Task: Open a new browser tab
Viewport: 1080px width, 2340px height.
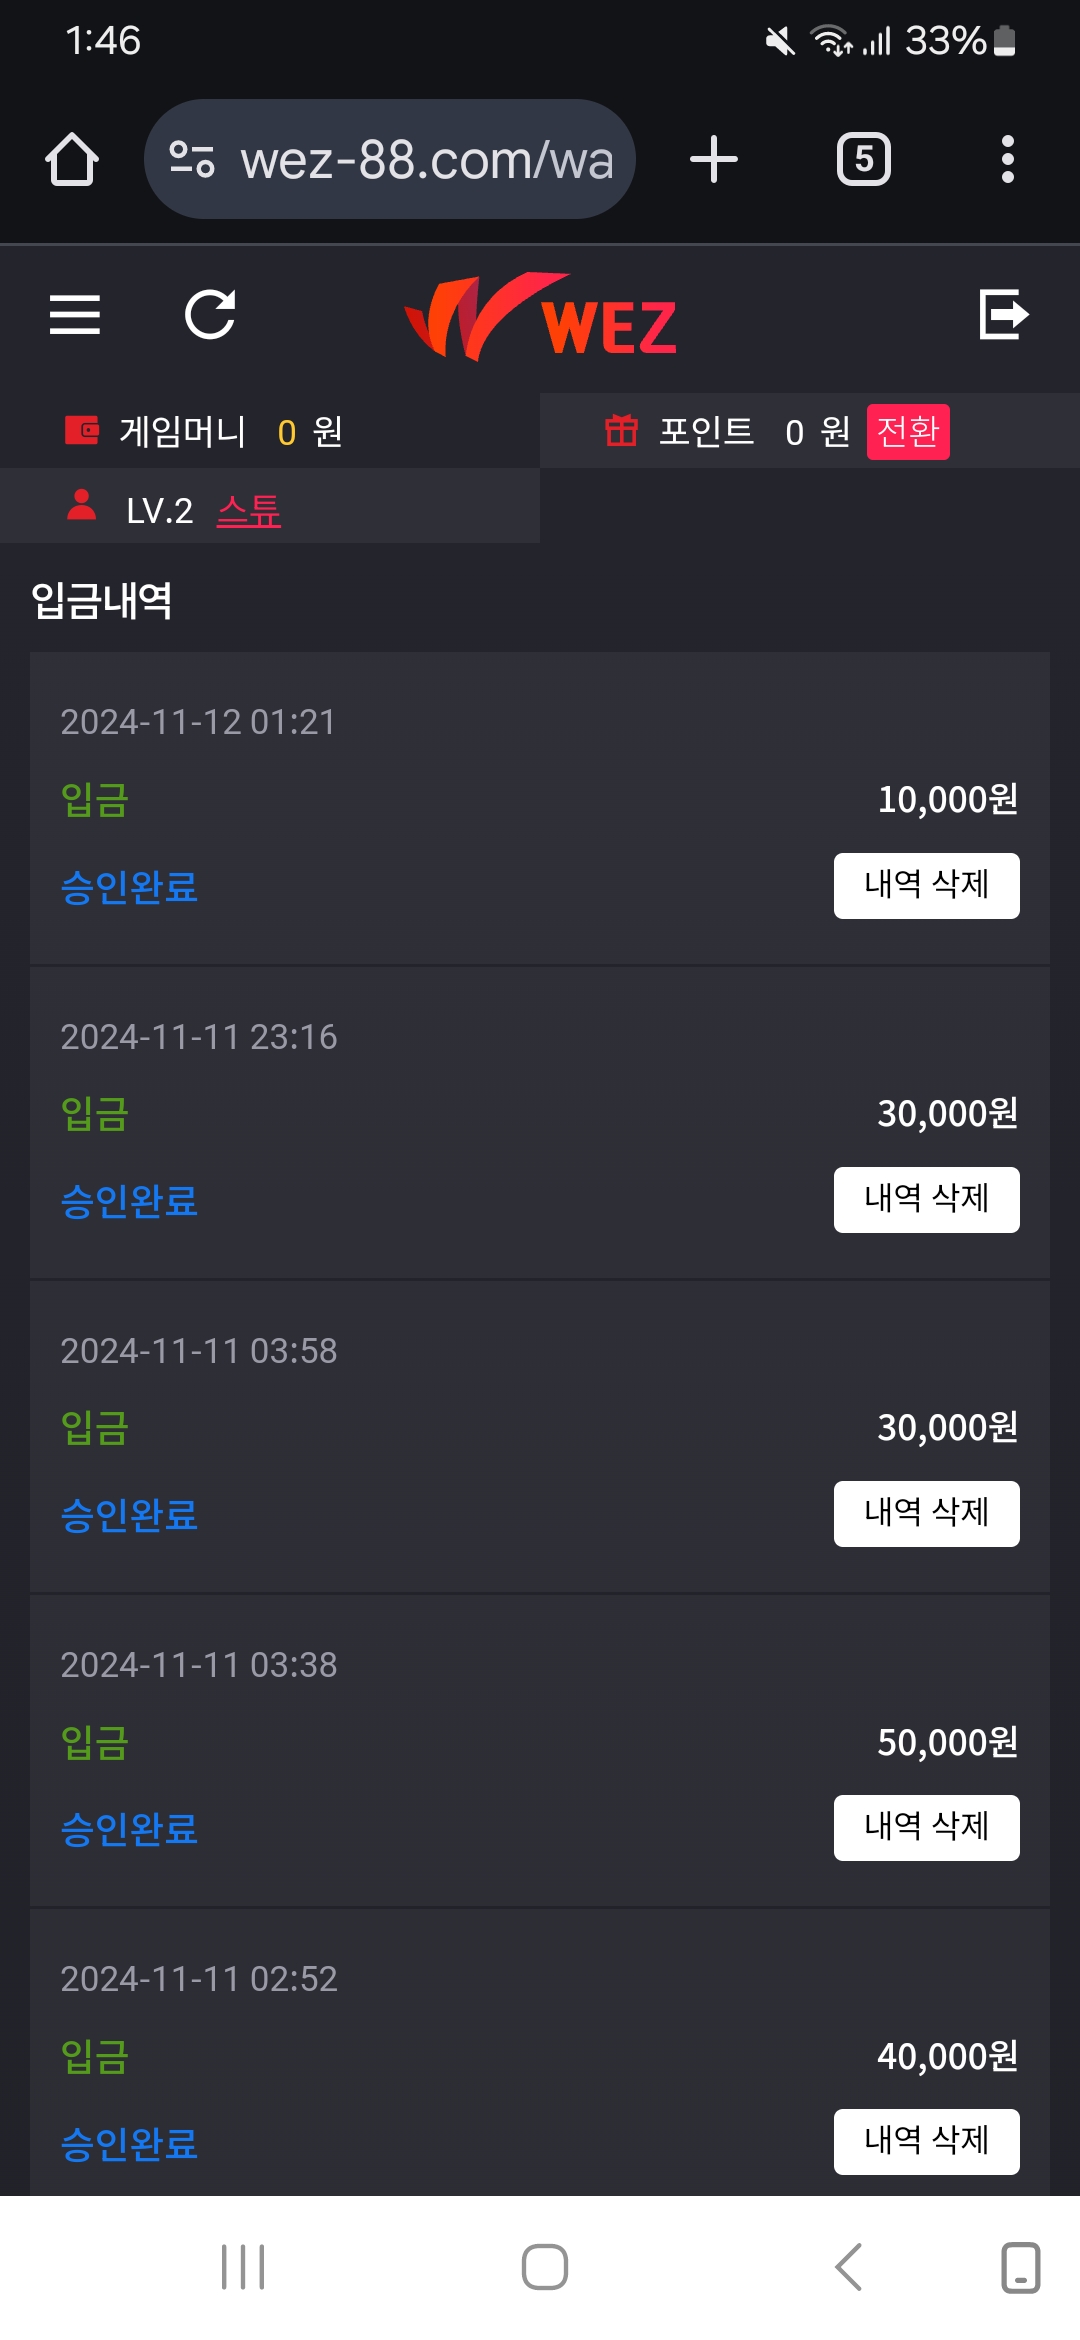Action: [x=714, y=160]
